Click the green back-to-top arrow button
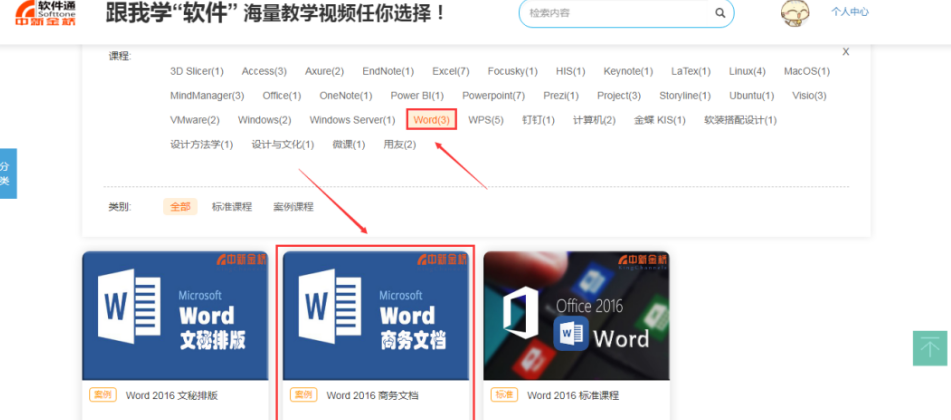The width and height of the screenshot is (951, 420). (x=929, y=347)
